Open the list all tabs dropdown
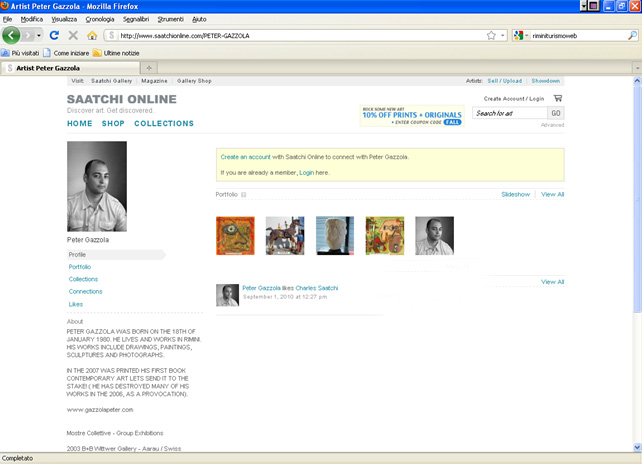The image size is (642, 464). [637, 68]
